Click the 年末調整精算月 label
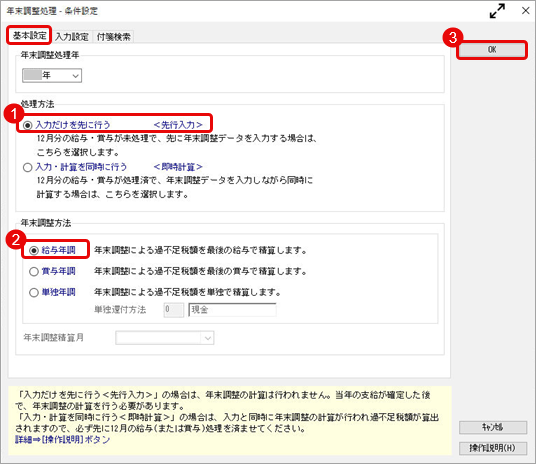 [x=54, y=338]
